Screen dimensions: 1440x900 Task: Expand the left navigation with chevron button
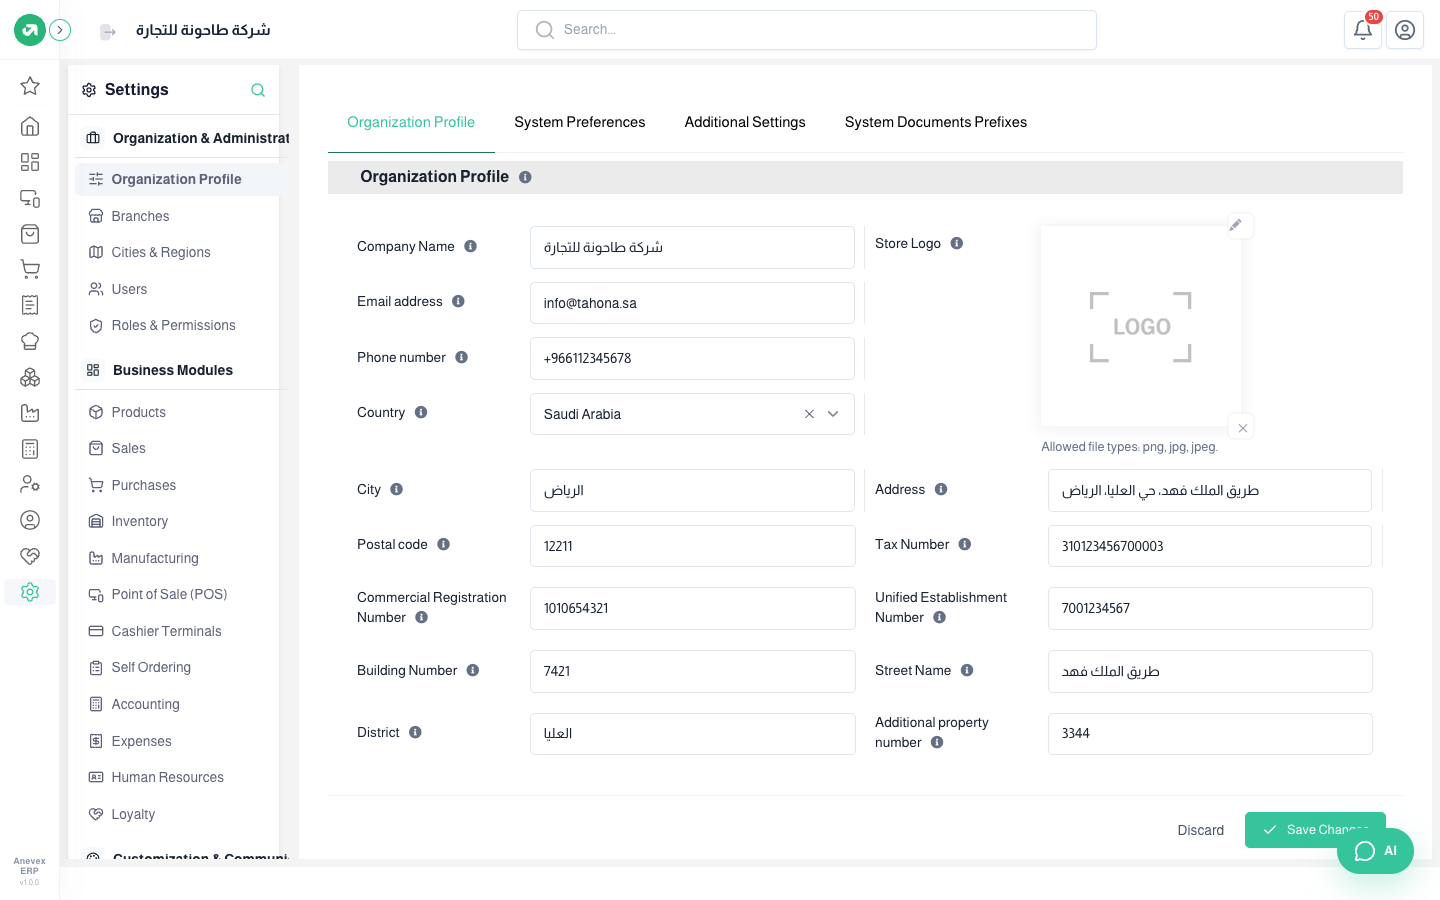click(60, 30)
